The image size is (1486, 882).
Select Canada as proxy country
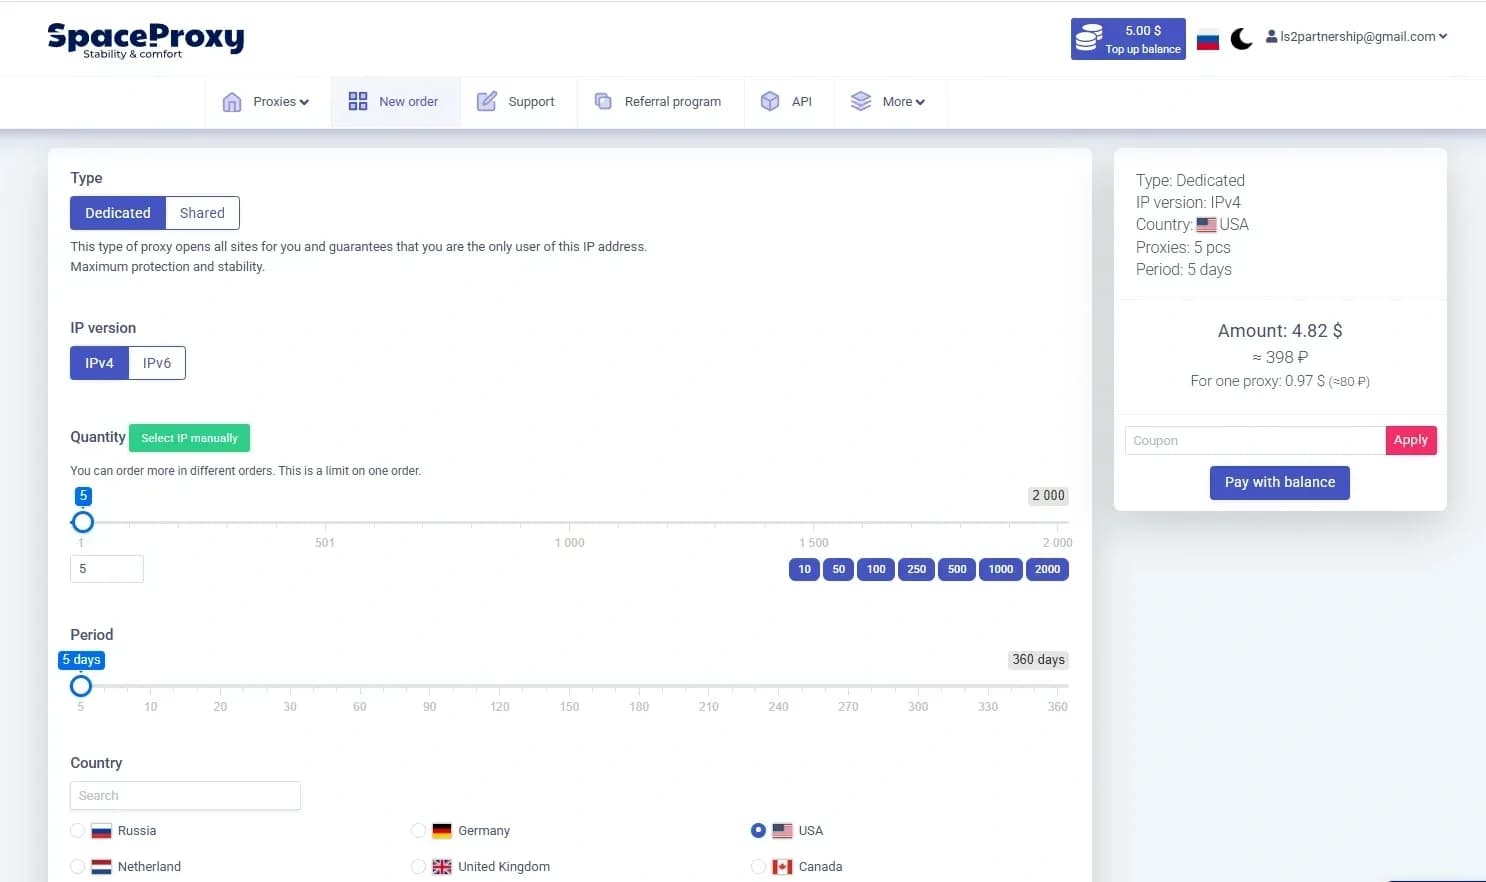tap(758, 866)
